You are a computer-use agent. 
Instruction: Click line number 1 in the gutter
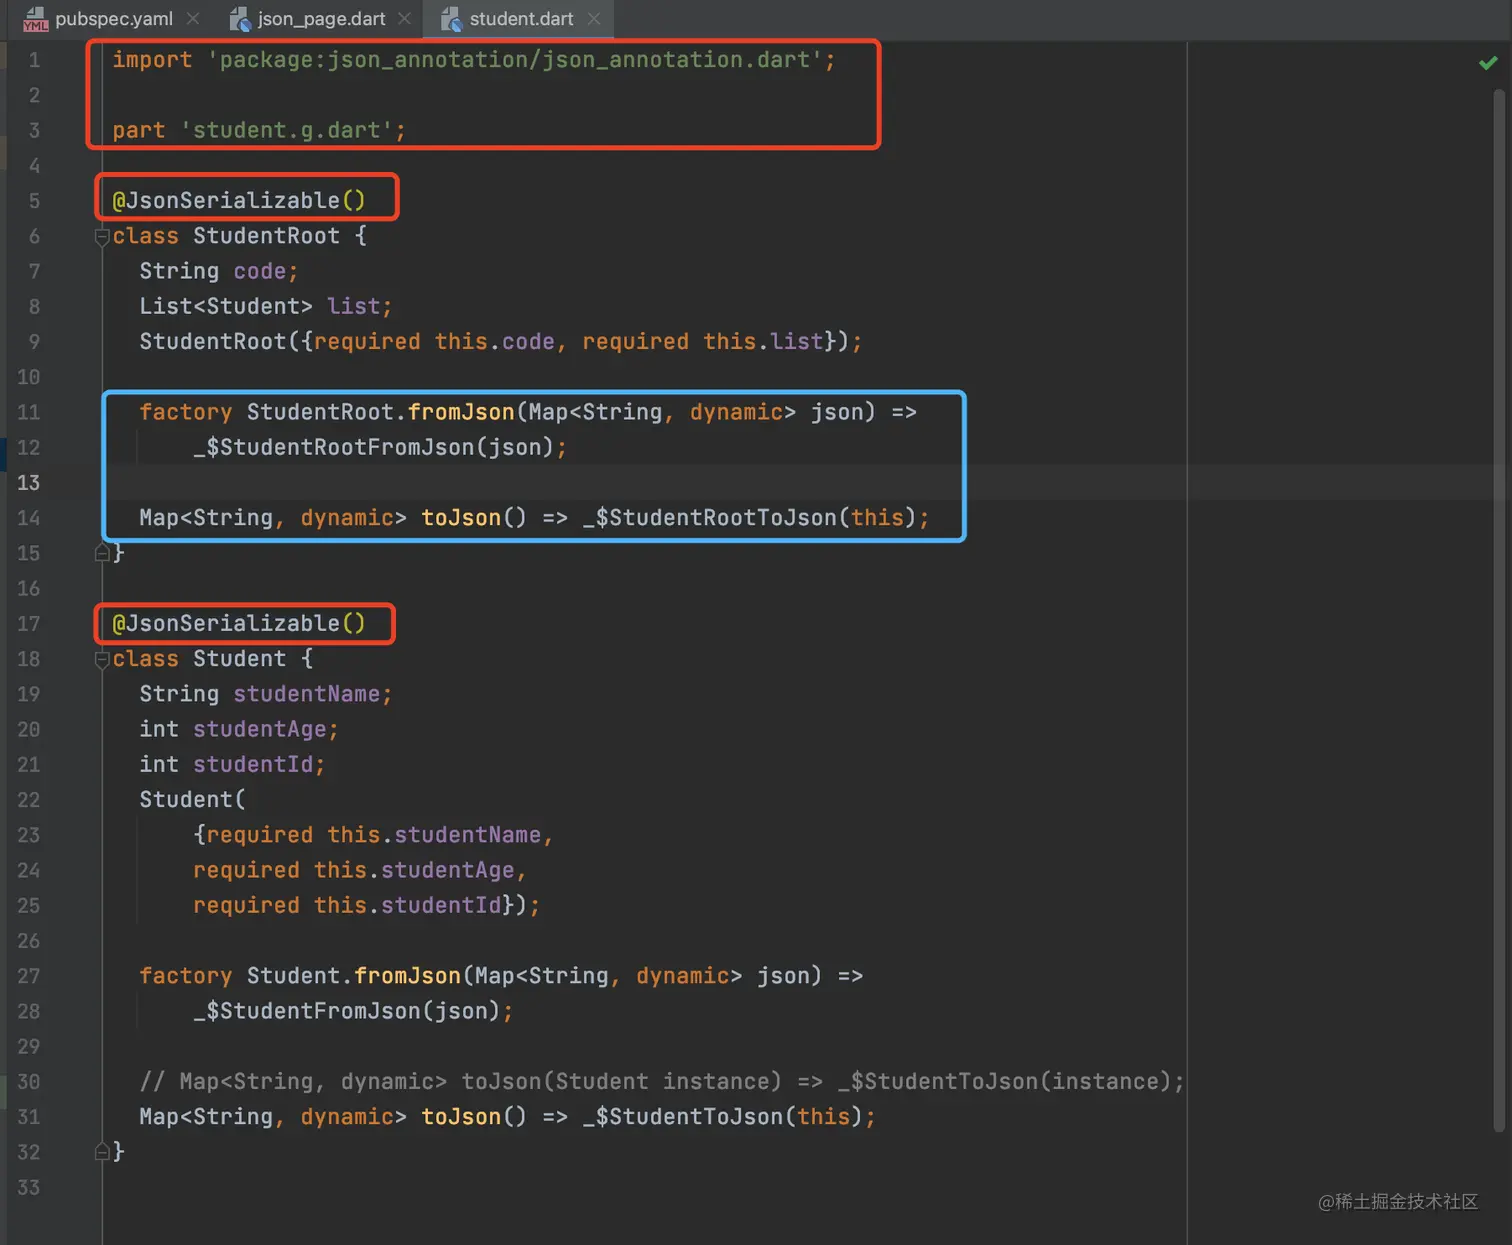34,60
